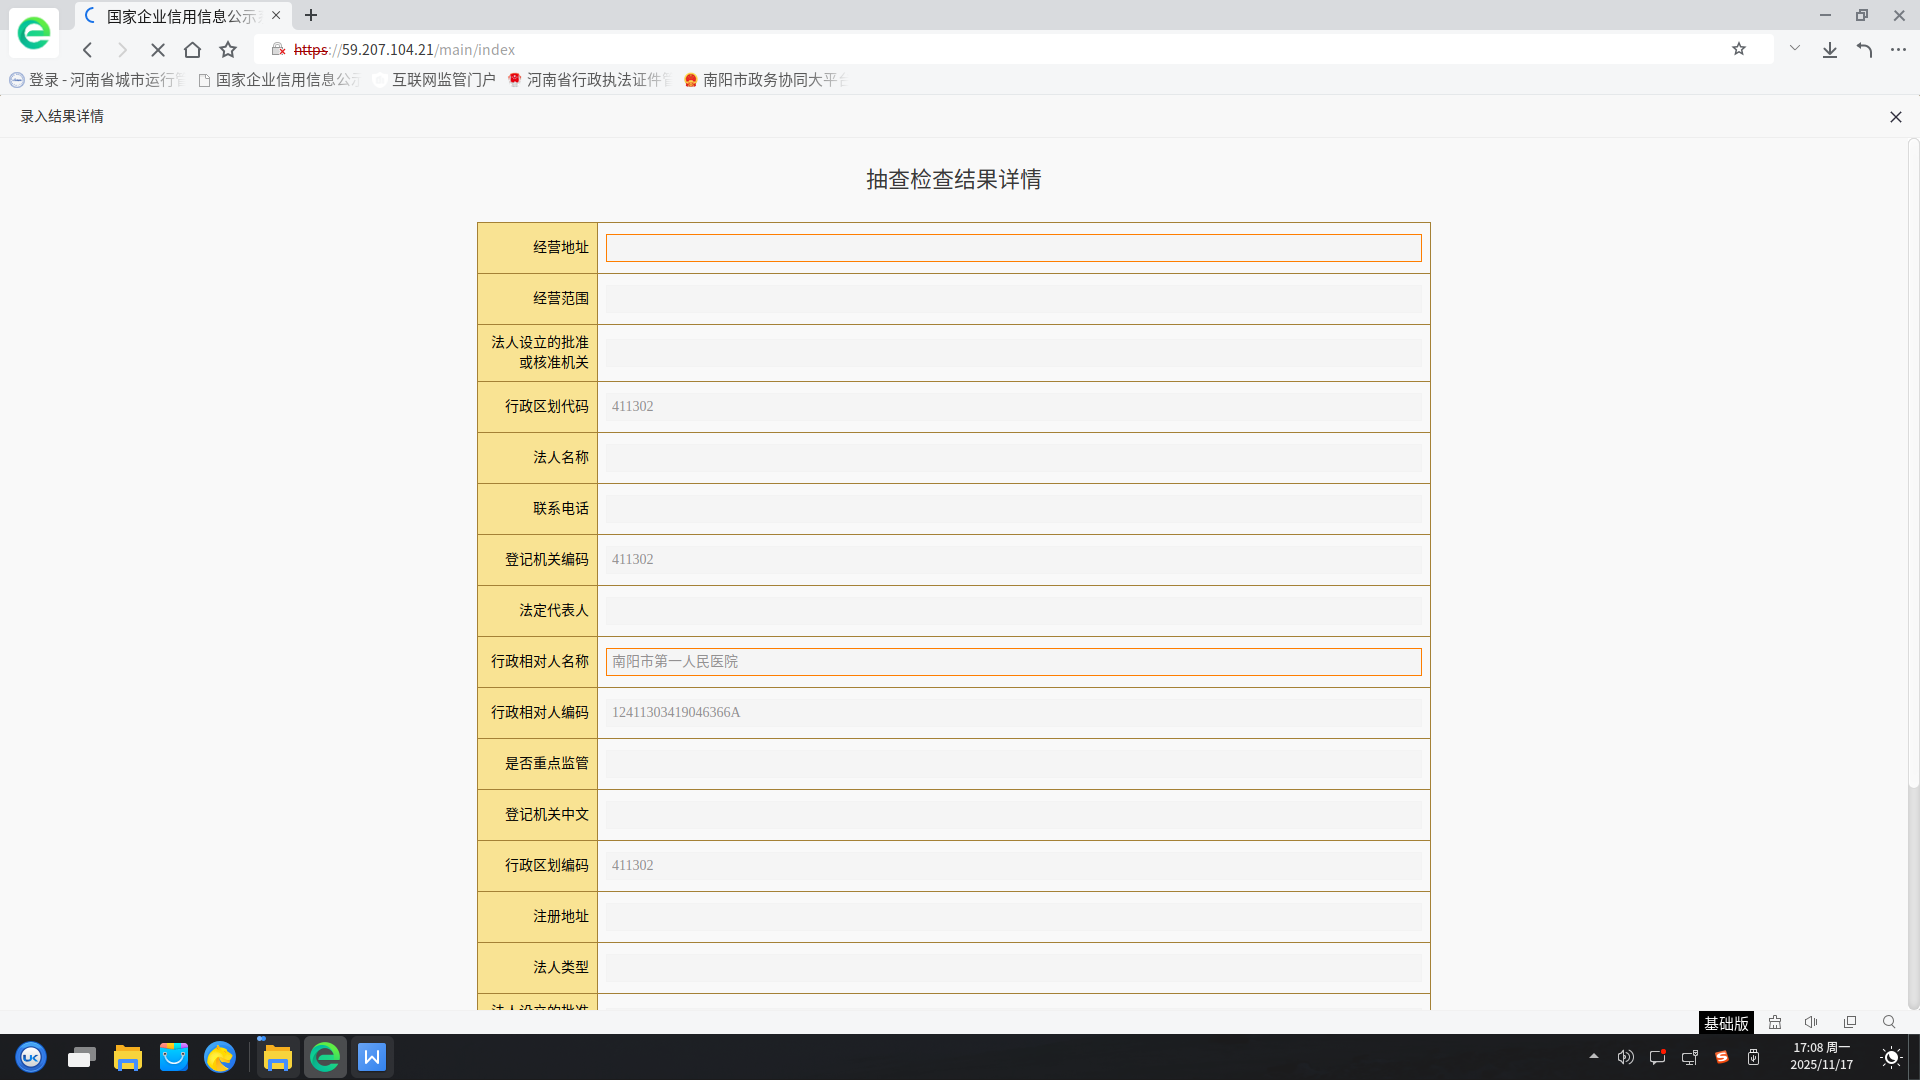The image size is (1920, 1080).
Task: Open WPS Writer from the taskbar
Action: coord(372,1057)
